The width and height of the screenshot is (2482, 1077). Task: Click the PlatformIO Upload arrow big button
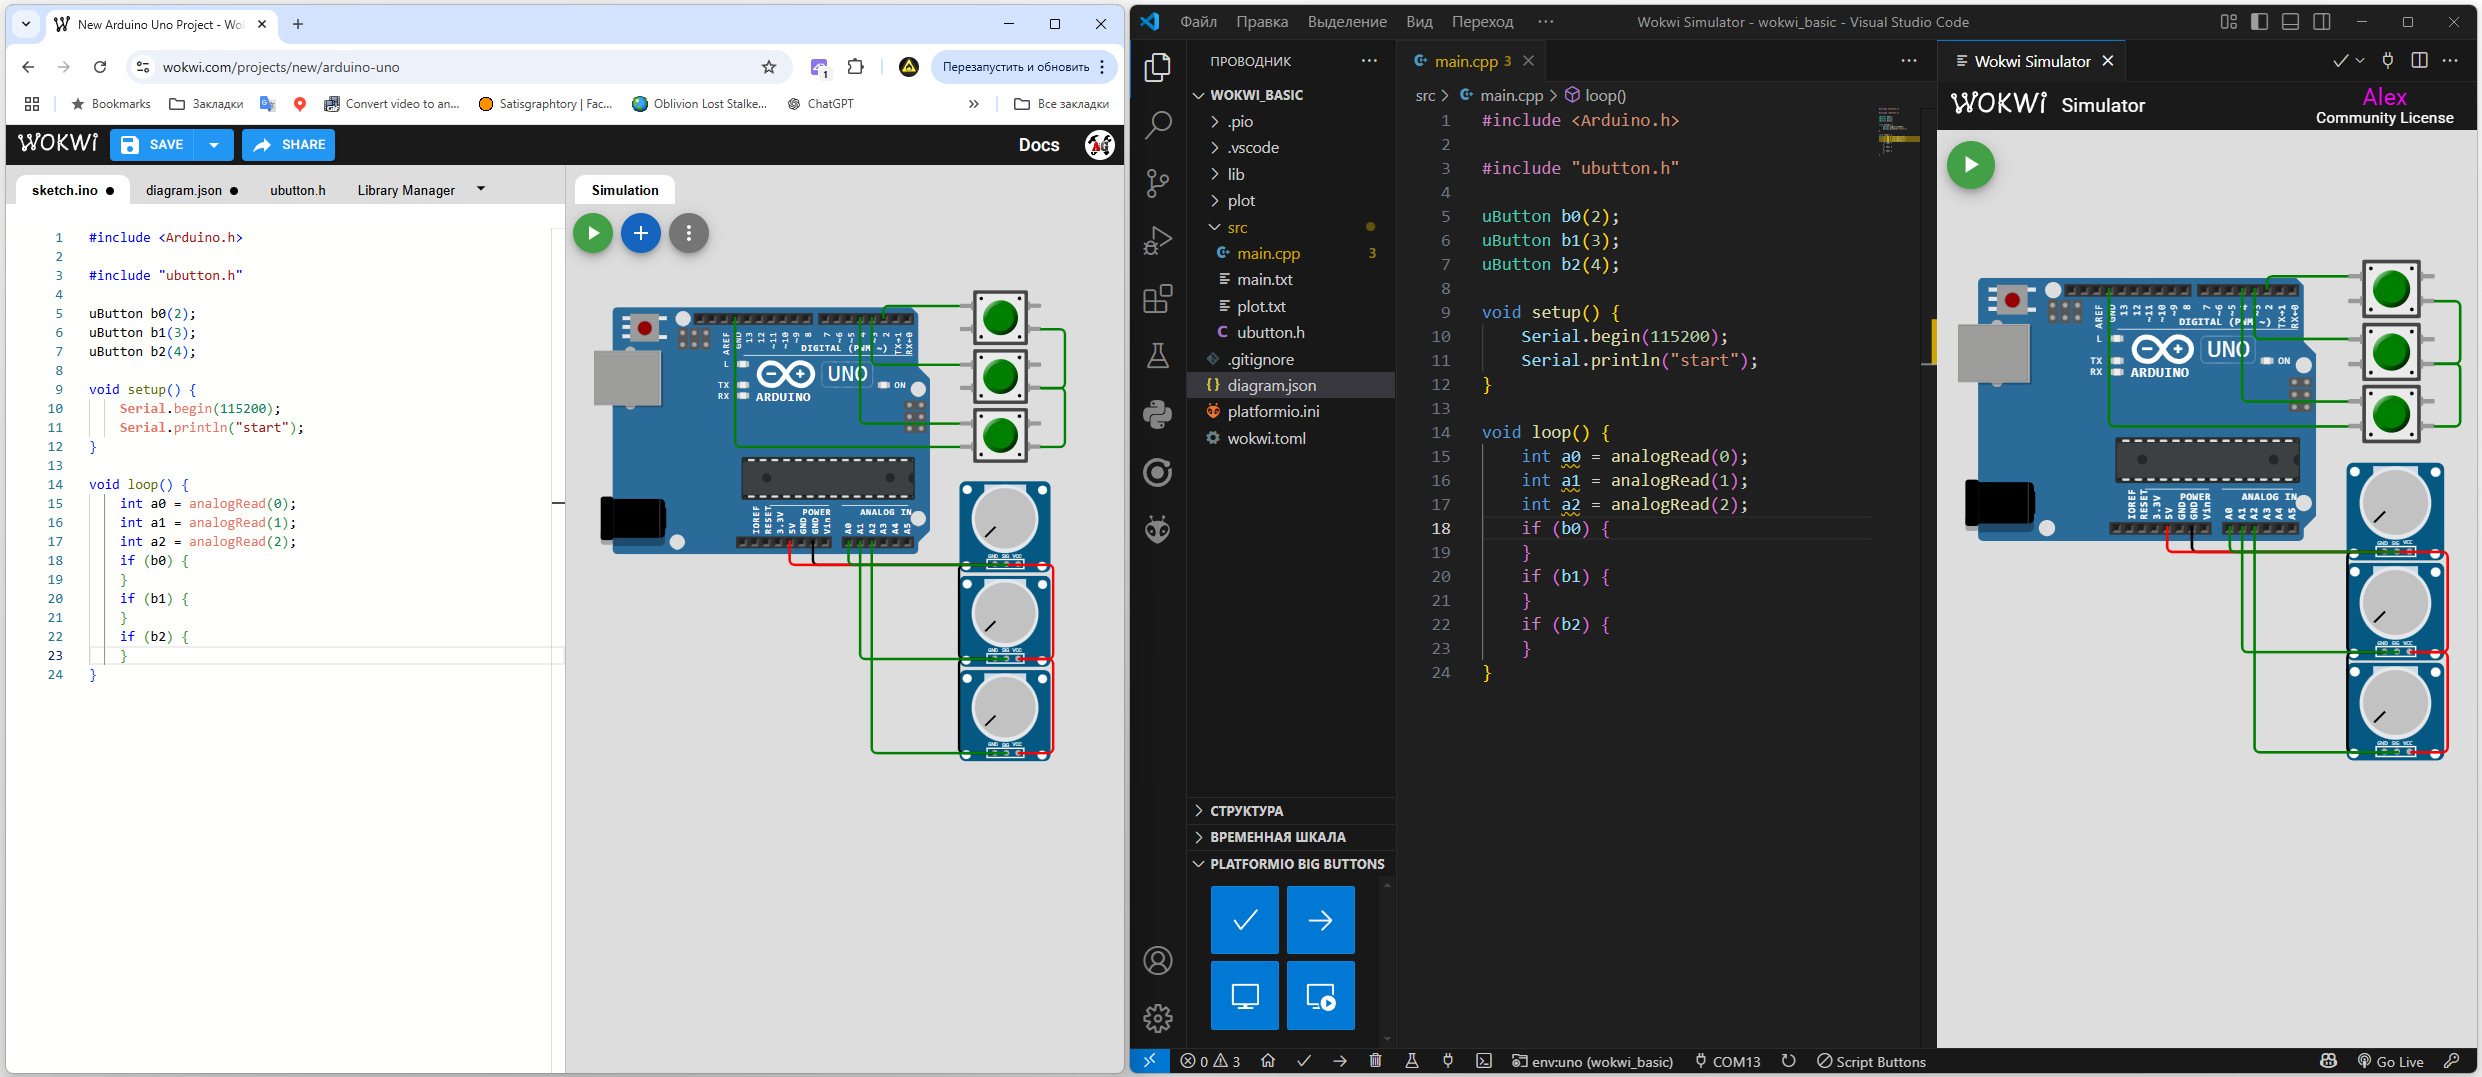[1321, 920]
